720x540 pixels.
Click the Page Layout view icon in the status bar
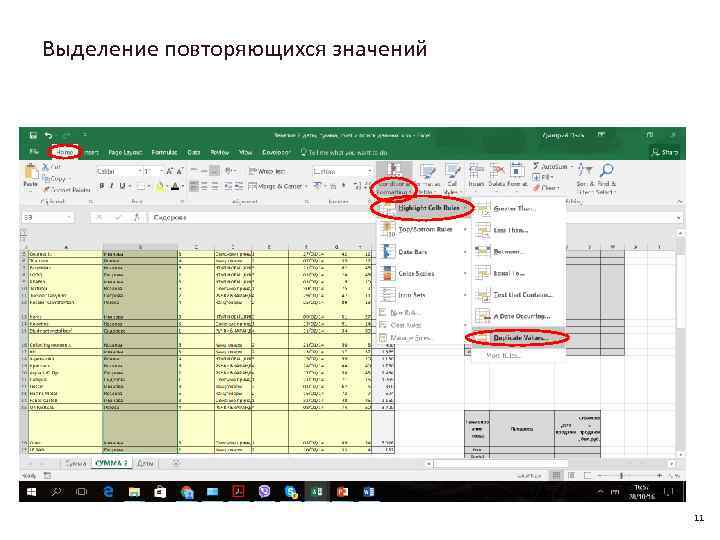click(x=572, y=475)
